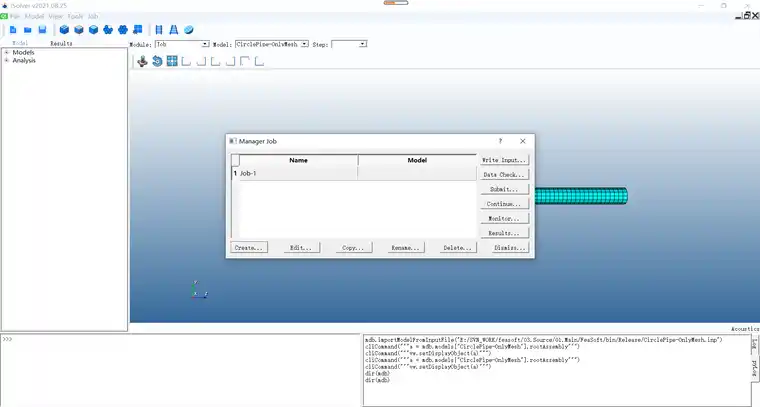Open the File menu

pos(15,16)
